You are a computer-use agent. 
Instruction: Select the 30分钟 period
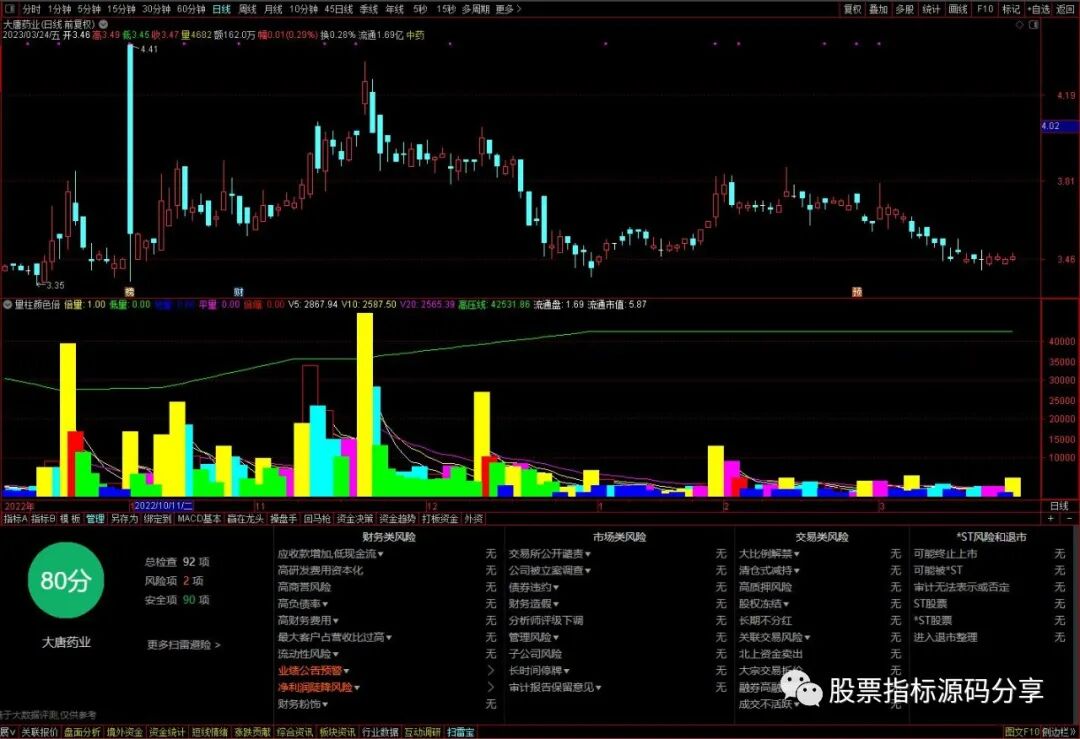pos(156,9)
